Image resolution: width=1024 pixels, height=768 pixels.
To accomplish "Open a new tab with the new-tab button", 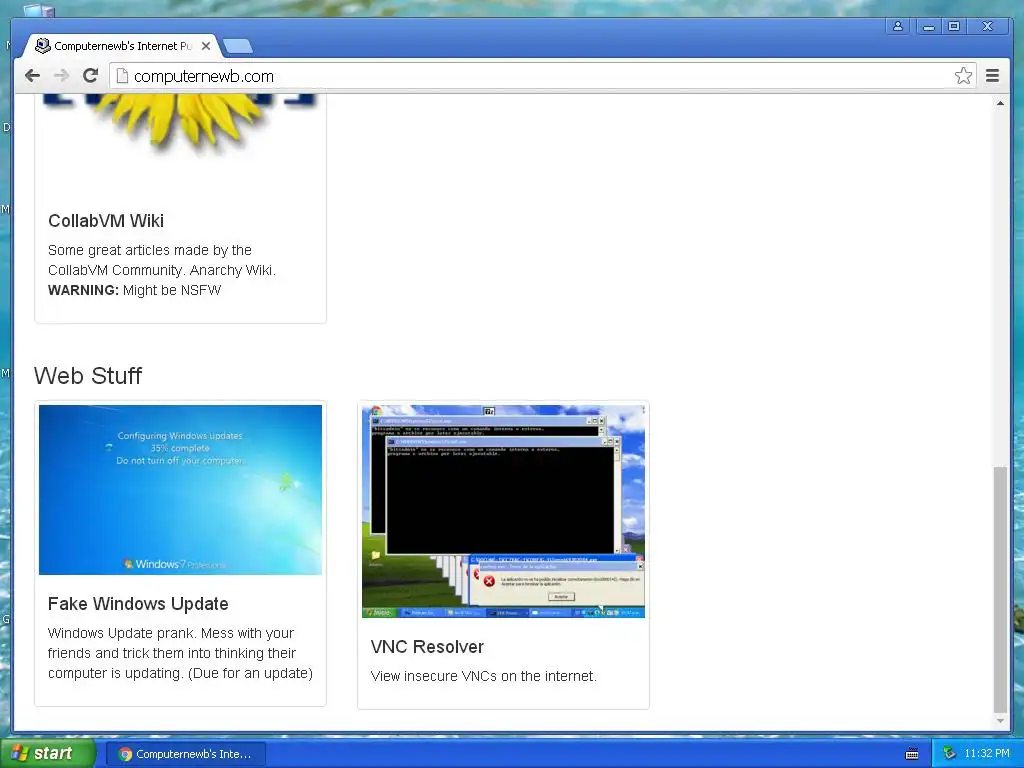I will pos(238,46).
